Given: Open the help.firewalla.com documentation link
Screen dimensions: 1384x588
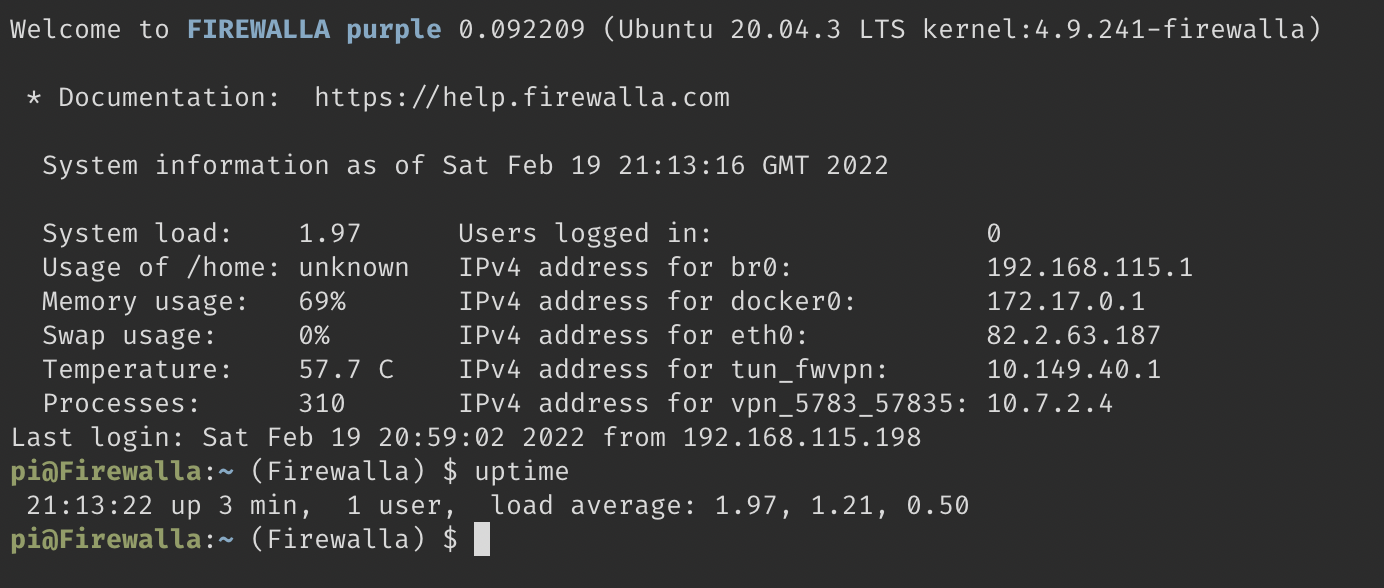Looking at the screenshot, I should tap(522, 97).
